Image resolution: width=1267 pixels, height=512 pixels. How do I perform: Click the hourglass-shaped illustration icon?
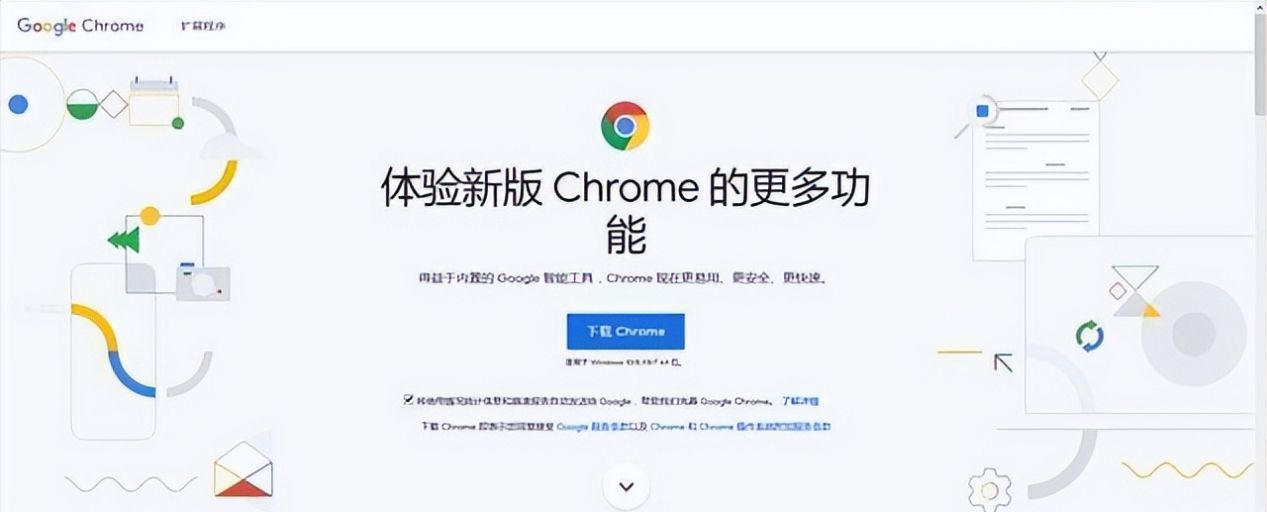click(x=1136, y=291)
